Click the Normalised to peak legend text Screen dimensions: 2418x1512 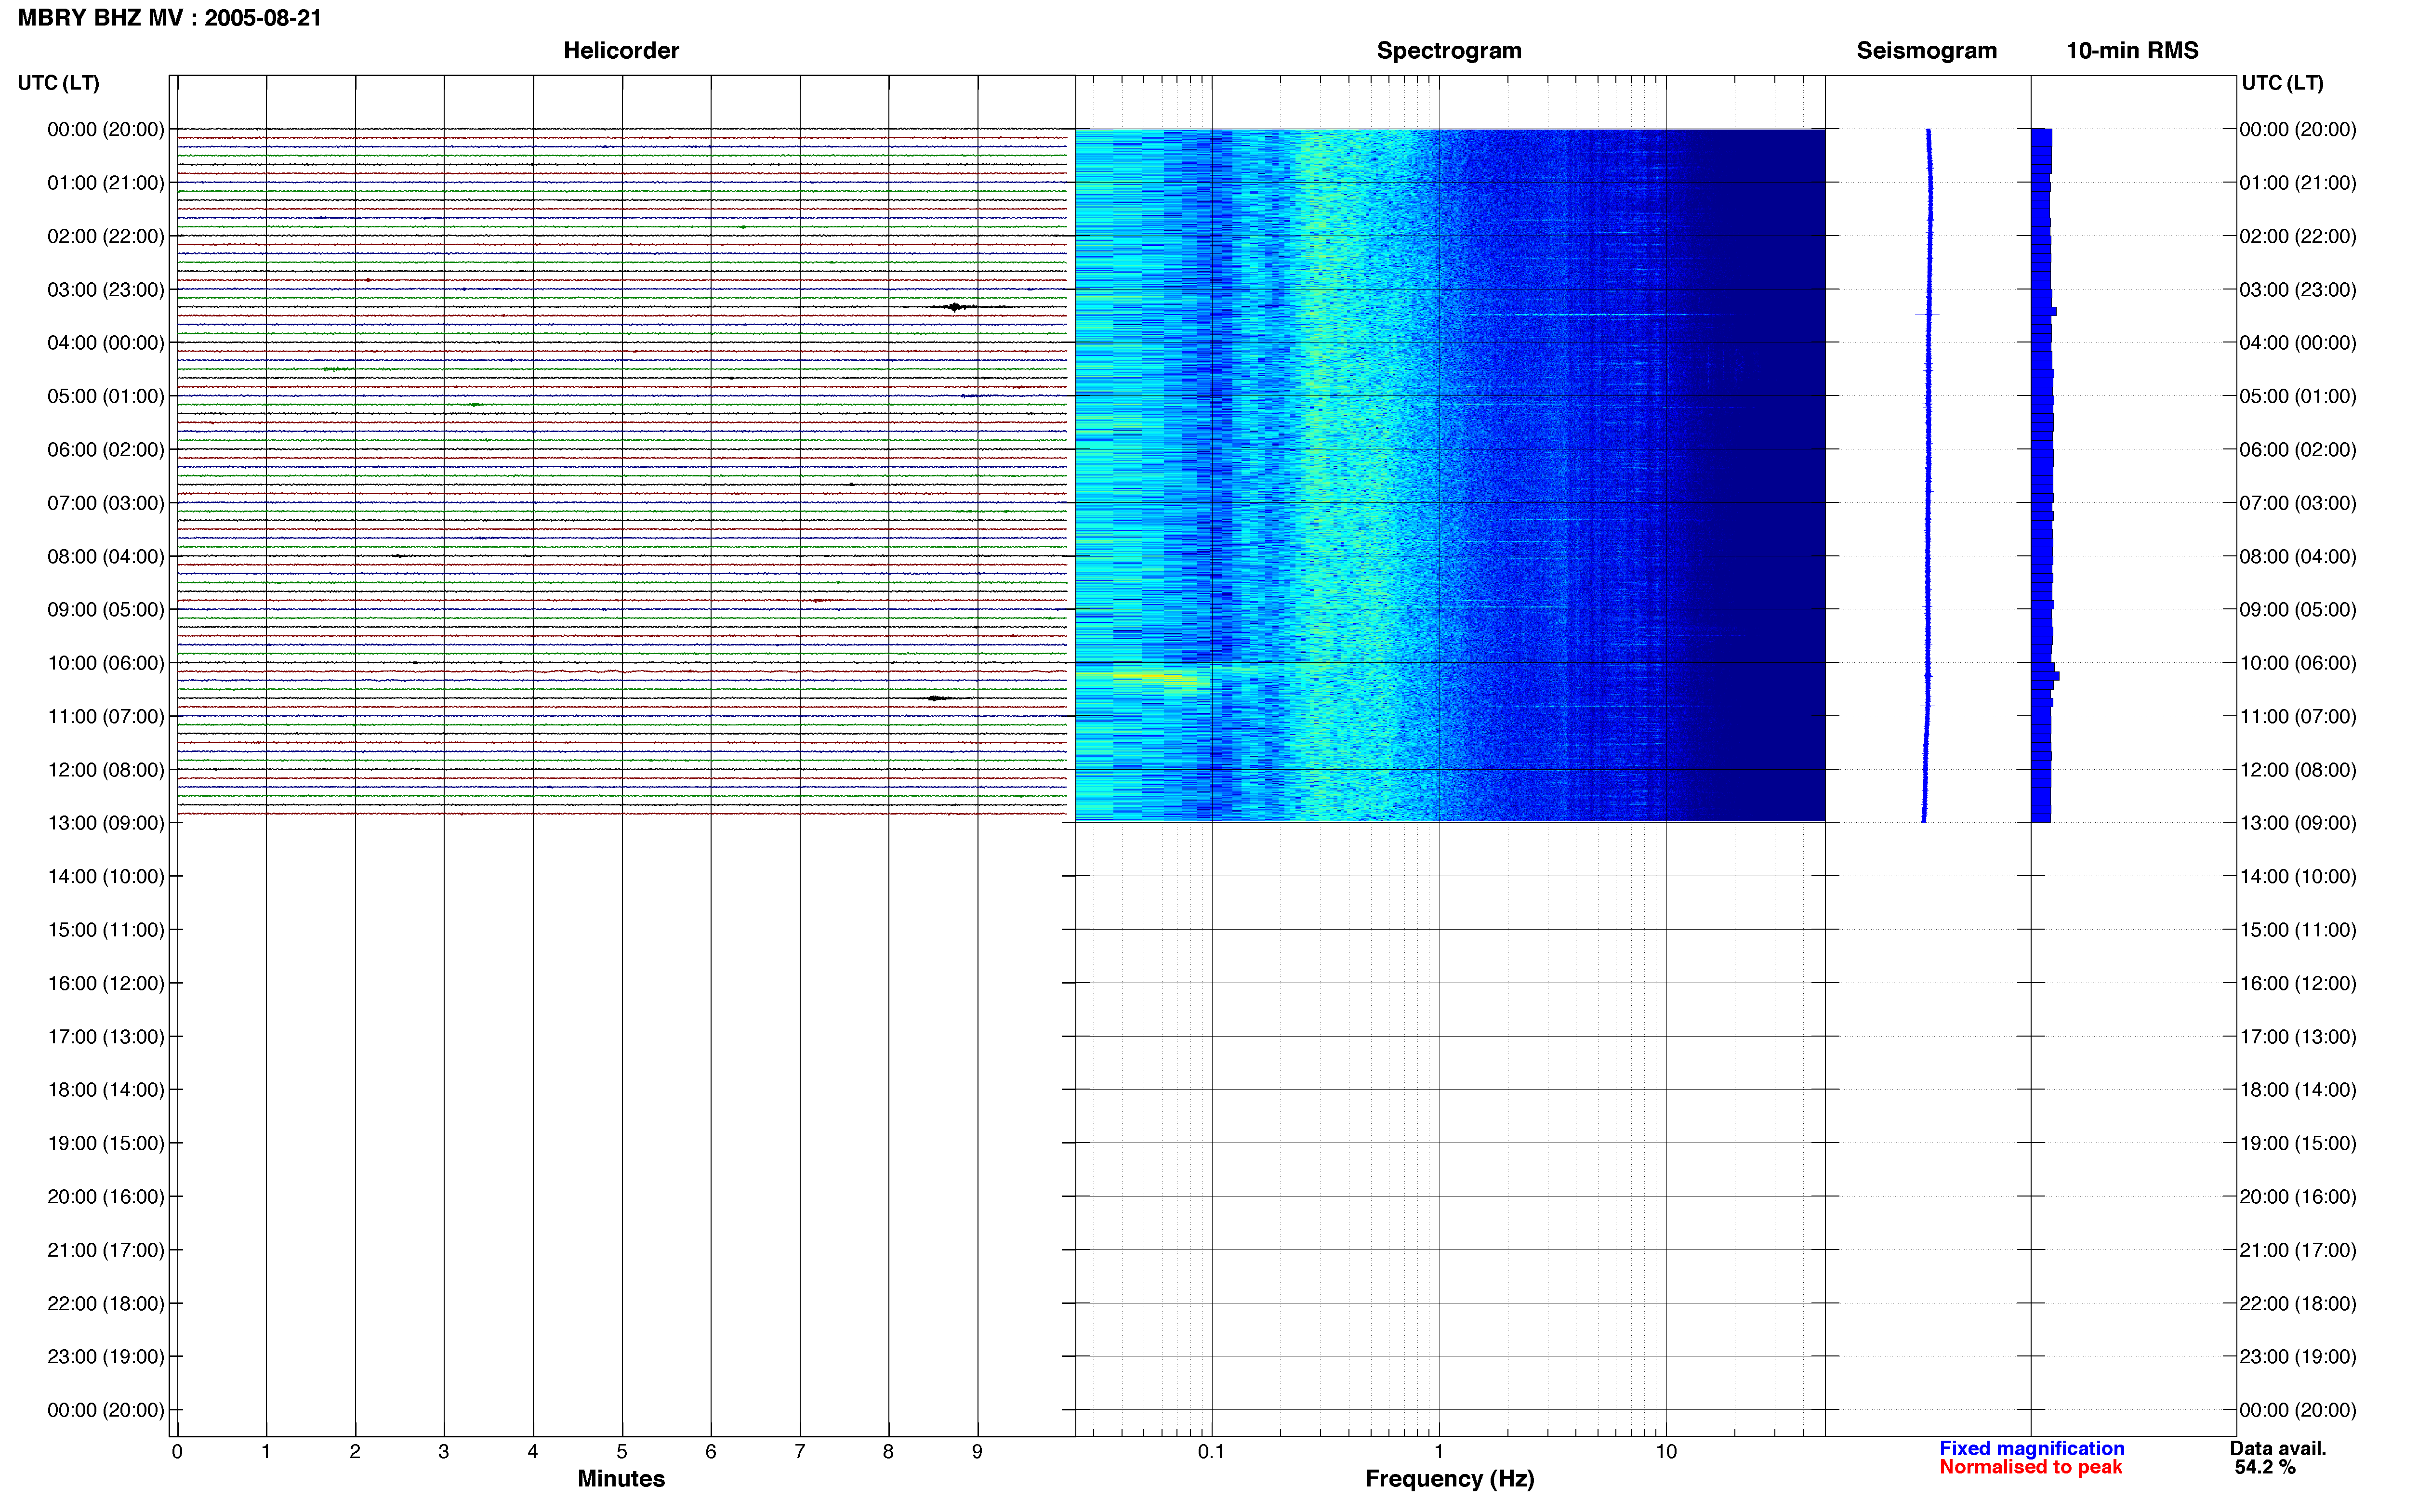2030,1467
